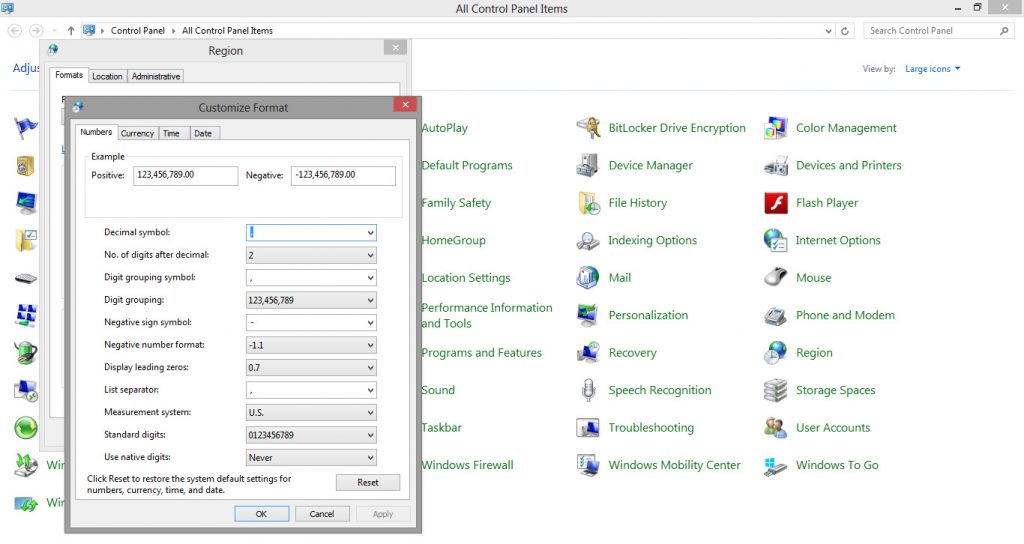Open Programs and Features link
This screenshot has width=1024, height=544.
(482, 353)
